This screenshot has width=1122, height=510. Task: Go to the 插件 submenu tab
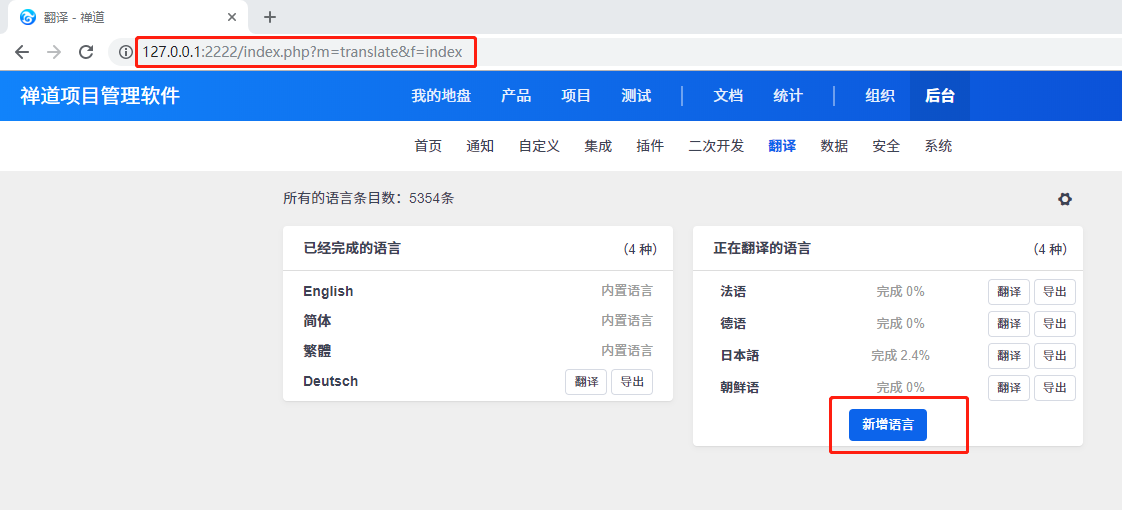click(x=650, y=146)
